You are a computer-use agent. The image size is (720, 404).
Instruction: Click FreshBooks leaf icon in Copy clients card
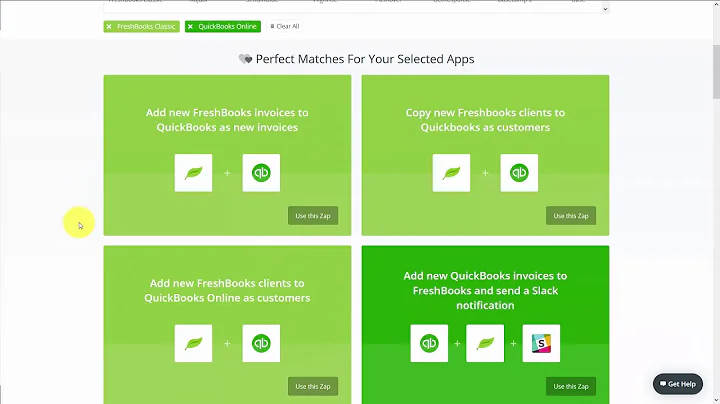[451, 173]
